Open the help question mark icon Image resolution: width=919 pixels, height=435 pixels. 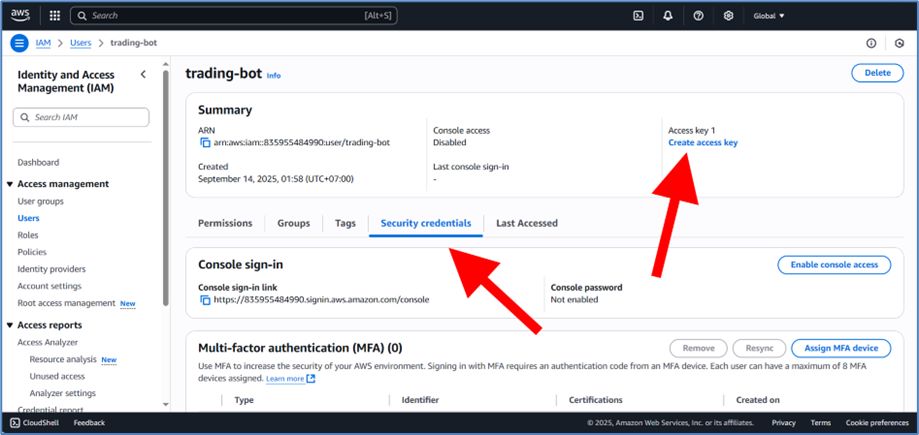coord(698,16)
